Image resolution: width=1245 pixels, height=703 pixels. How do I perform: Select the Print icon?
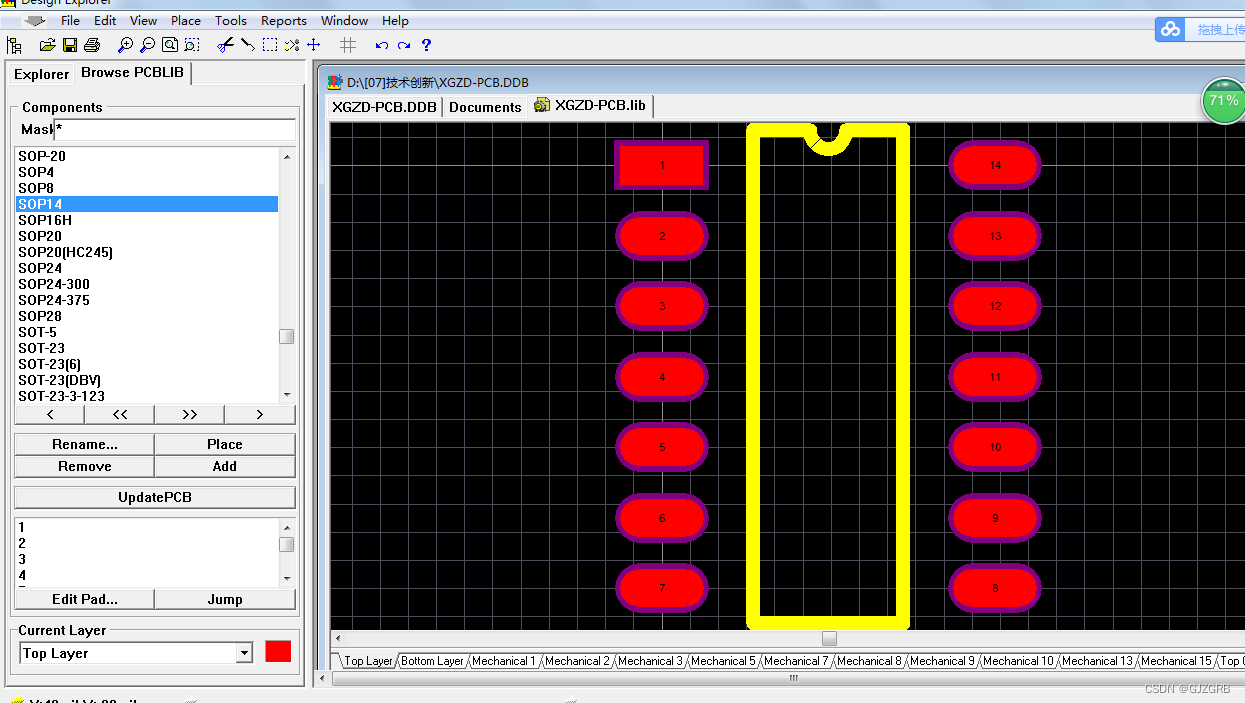pos(93,44)
